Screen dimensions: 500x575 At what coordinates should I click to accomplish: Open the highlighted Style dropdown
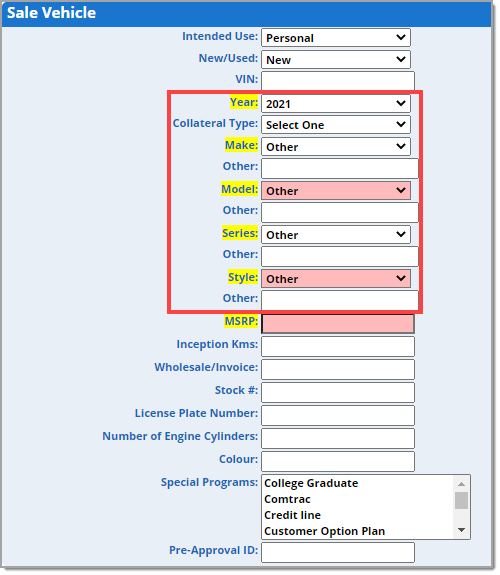coord(336,279)
